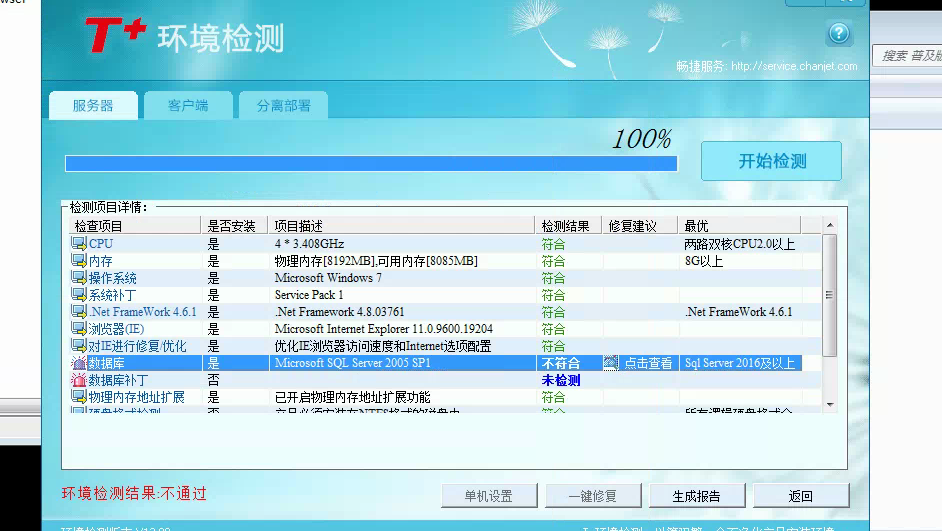Select Microsoft Internet Explorer 11.0.9600.19204 text
Image resolution: width=942 pixels, height=531 pixels.
[384, 329]
